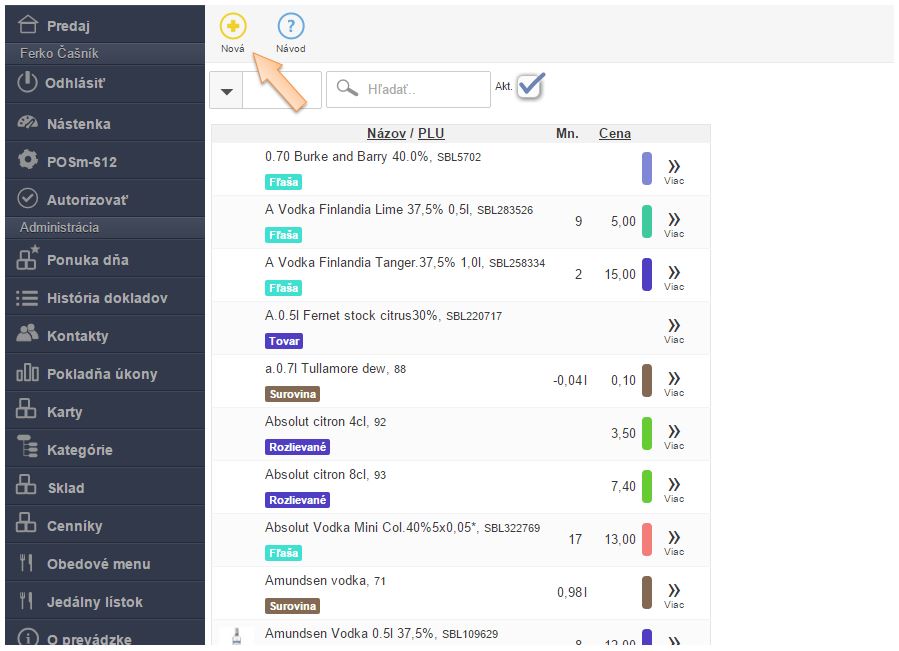The width and height of the screenshot is (899, 651).
Task: Open Pokladňa úkony chart icon
Action: (28, 374)
